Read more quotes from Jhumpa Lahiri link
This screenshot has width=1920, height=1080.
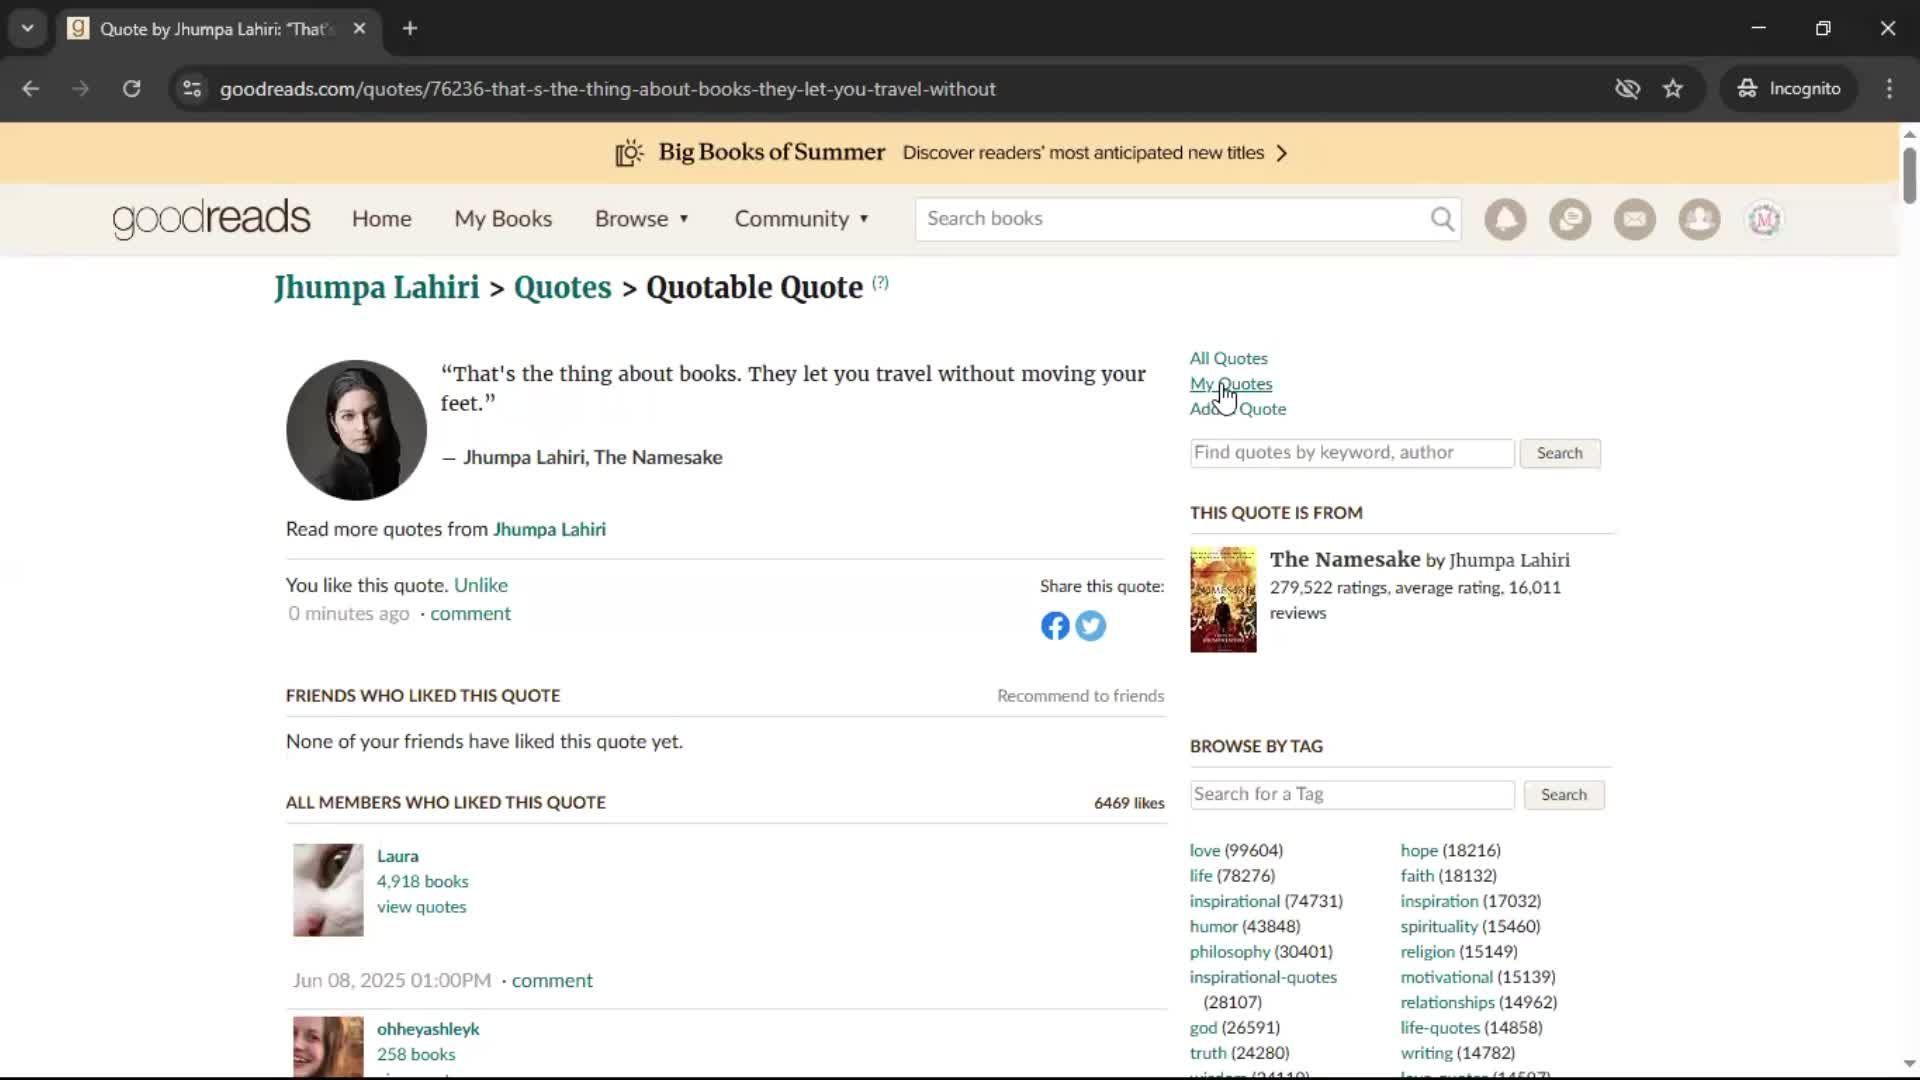[x=549, y=529]
